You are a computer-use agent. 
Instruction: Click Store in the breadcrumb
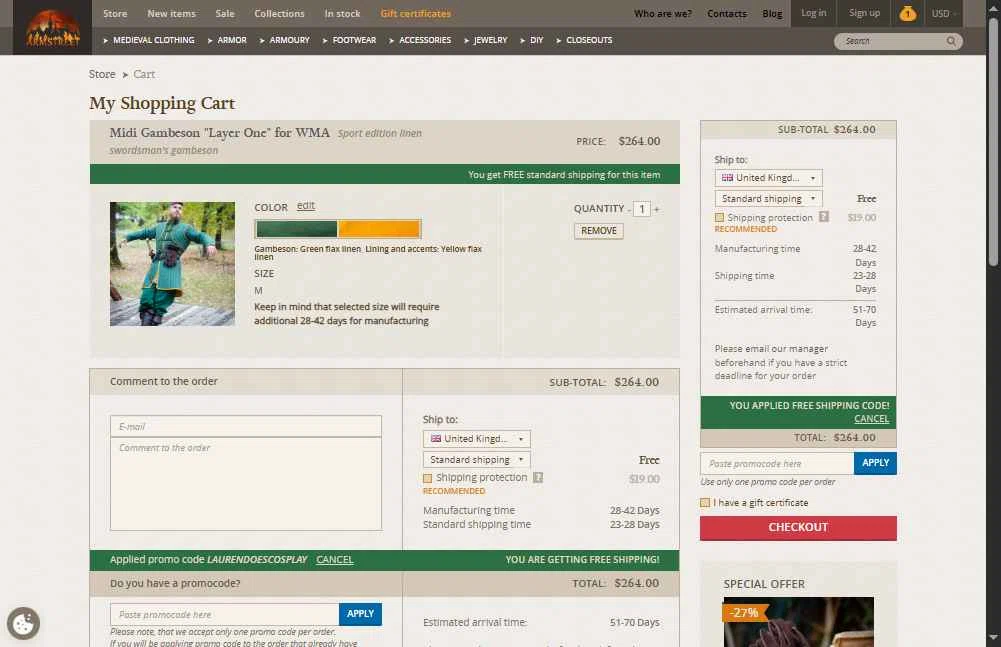click(x=102, y=74)
